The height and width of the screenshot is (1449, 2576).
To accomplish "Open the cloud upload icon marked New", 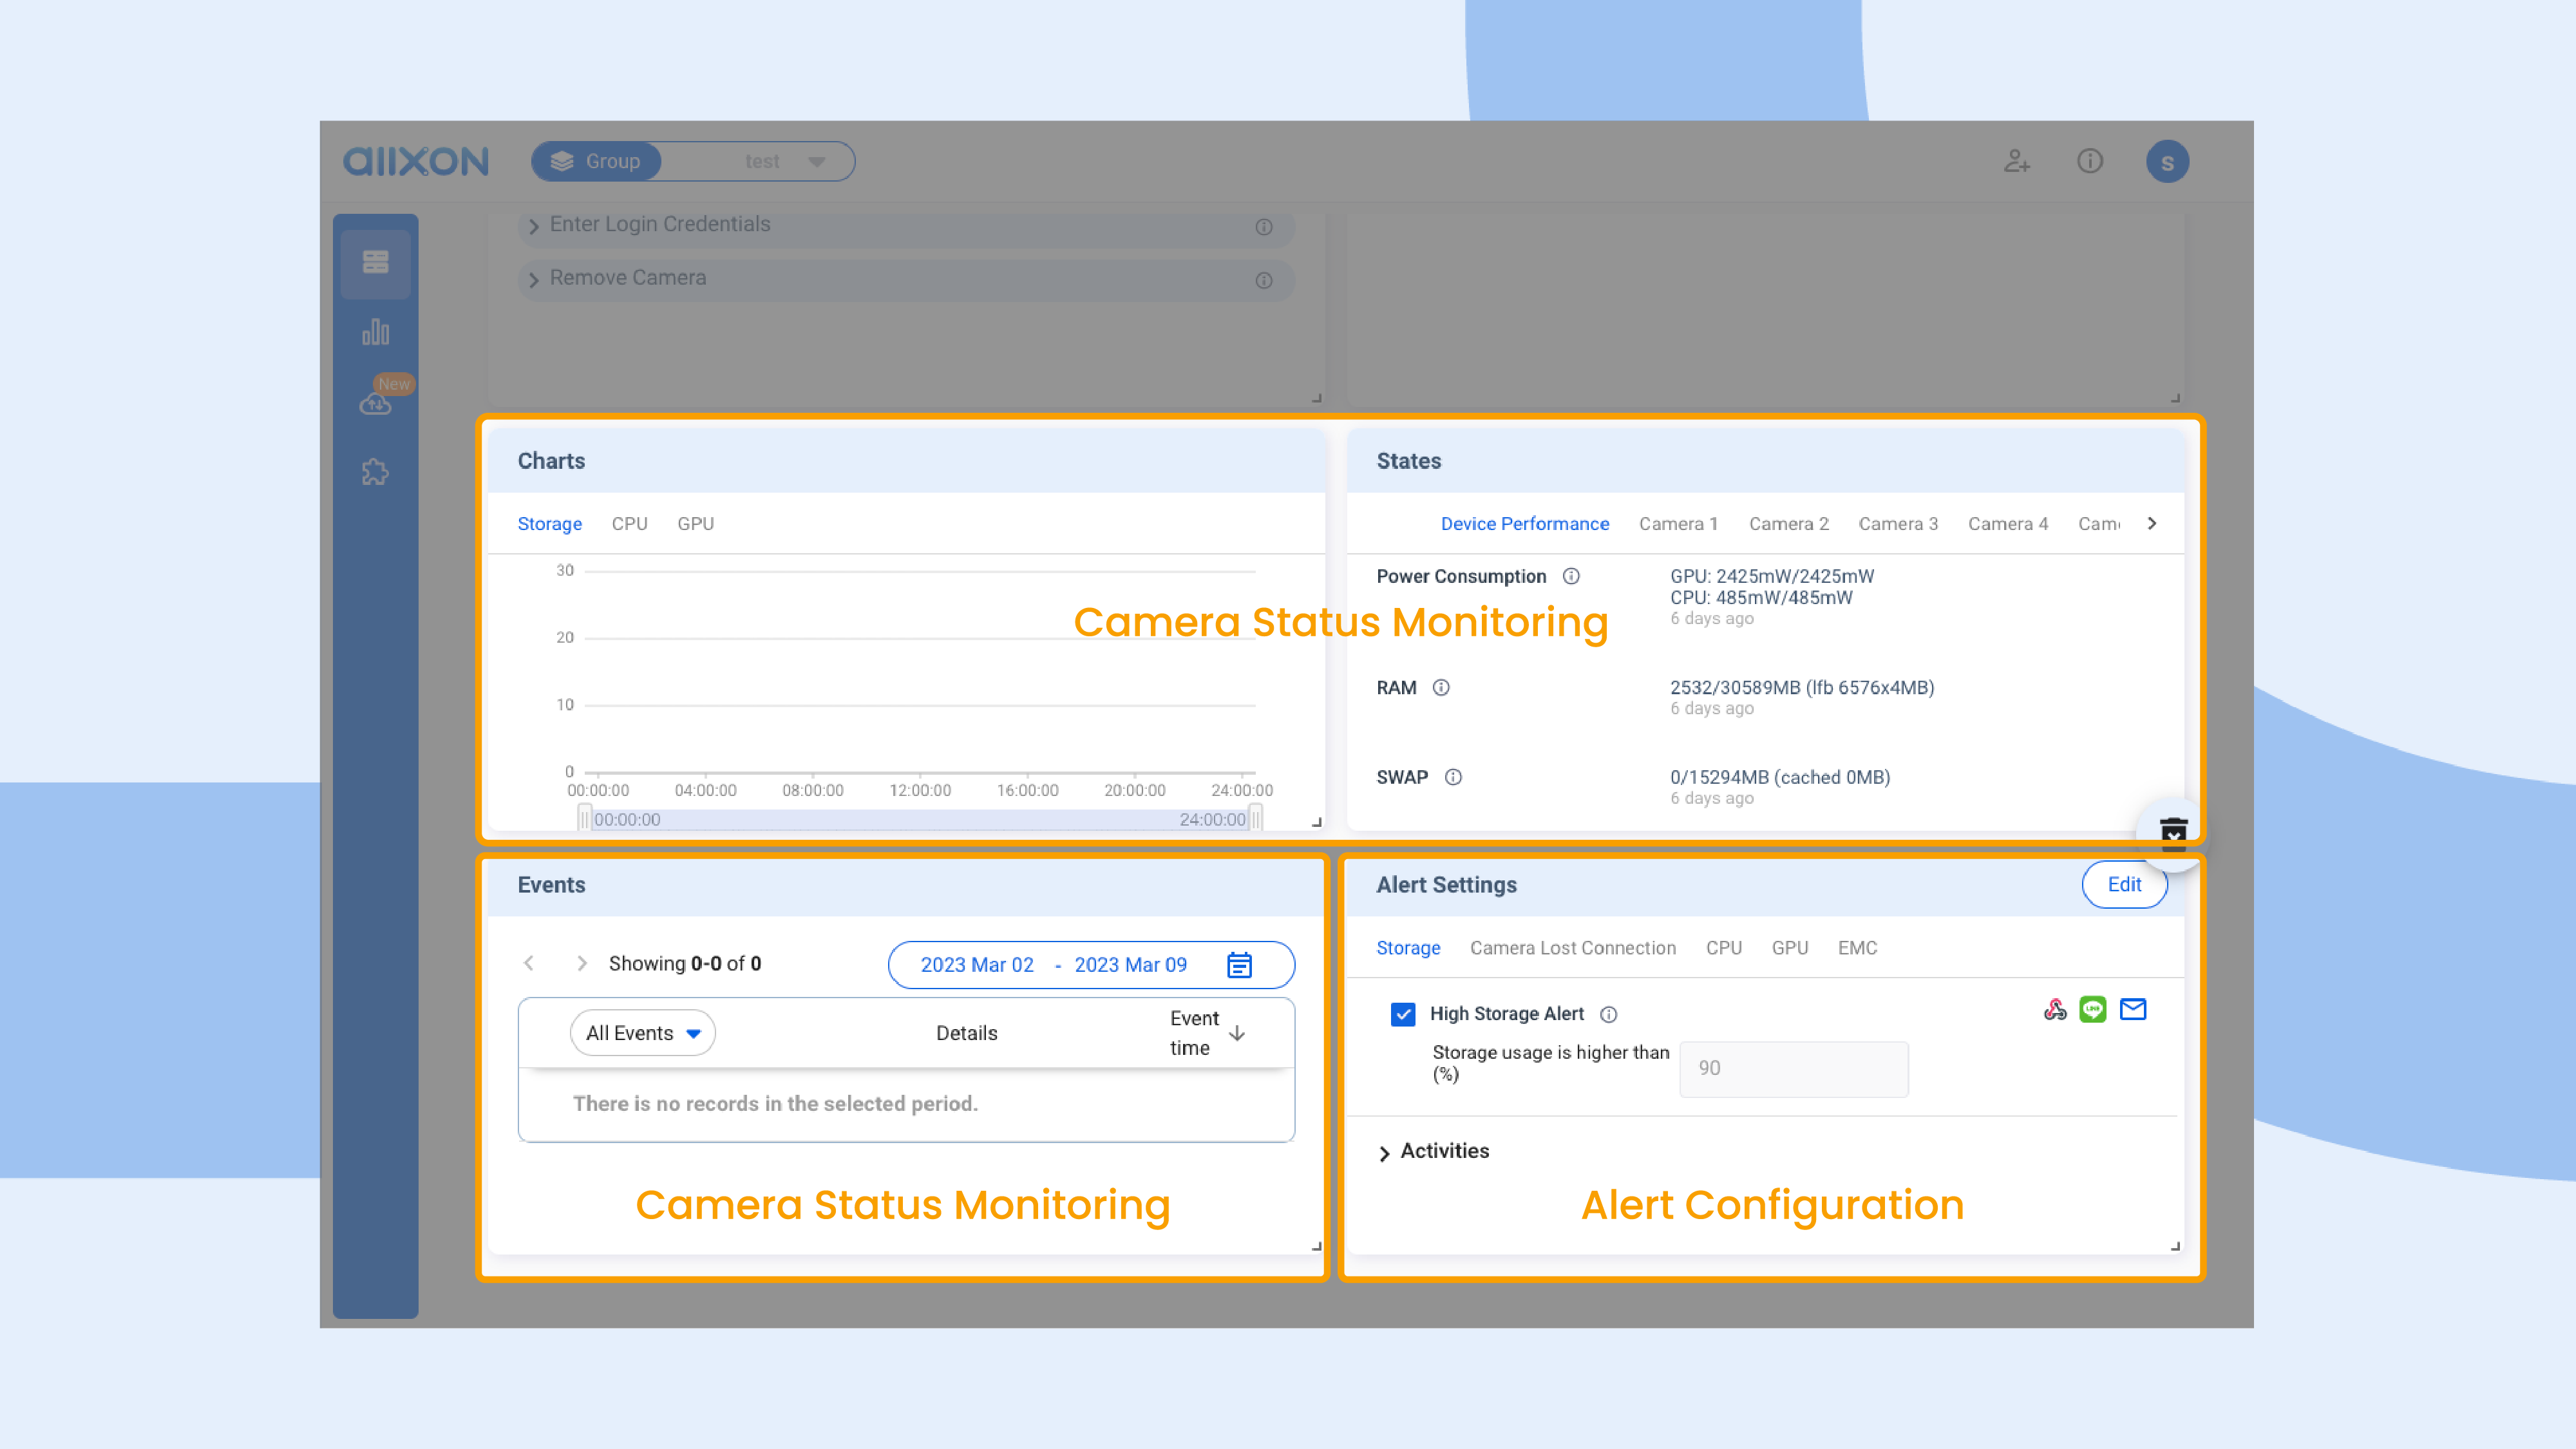I will (x=376, y=403).
